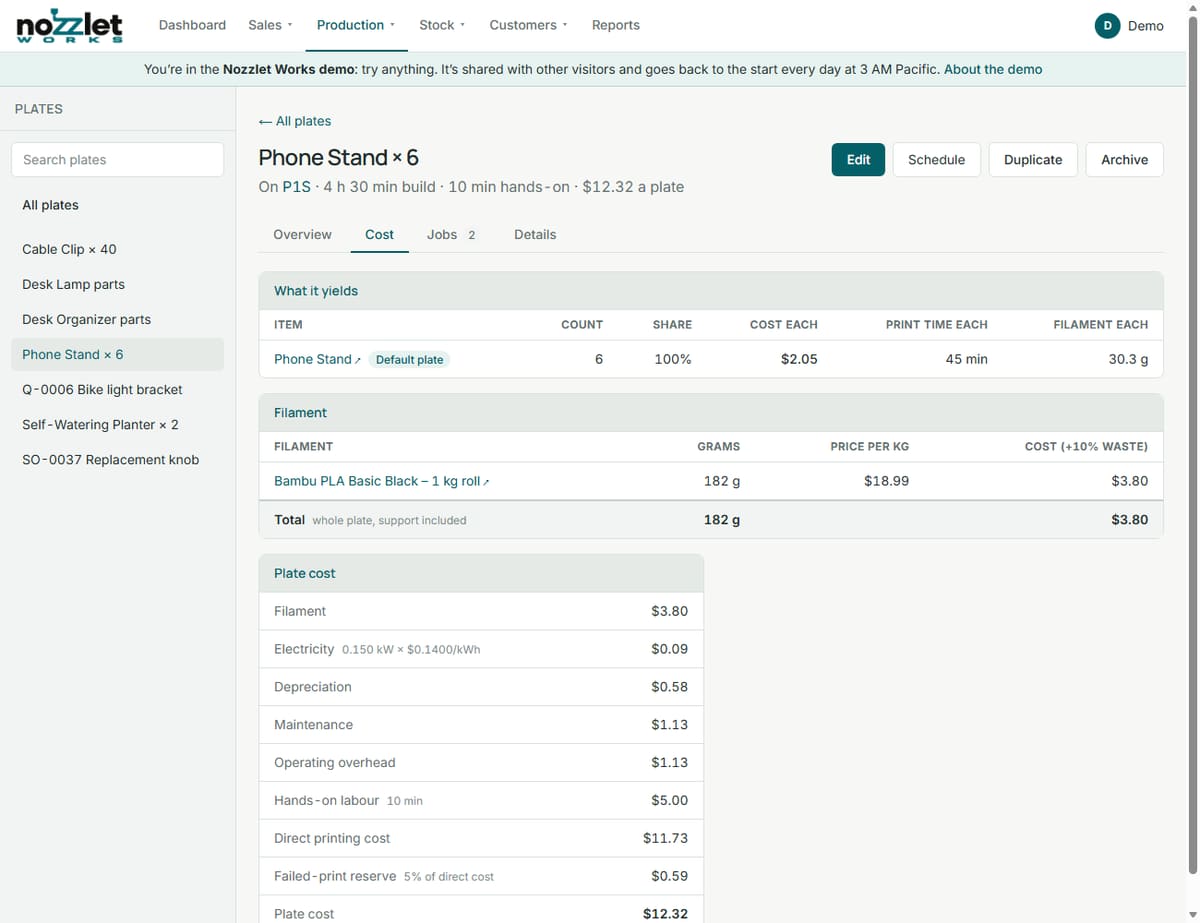Click the Hands-on labour row label

point(326,800)
